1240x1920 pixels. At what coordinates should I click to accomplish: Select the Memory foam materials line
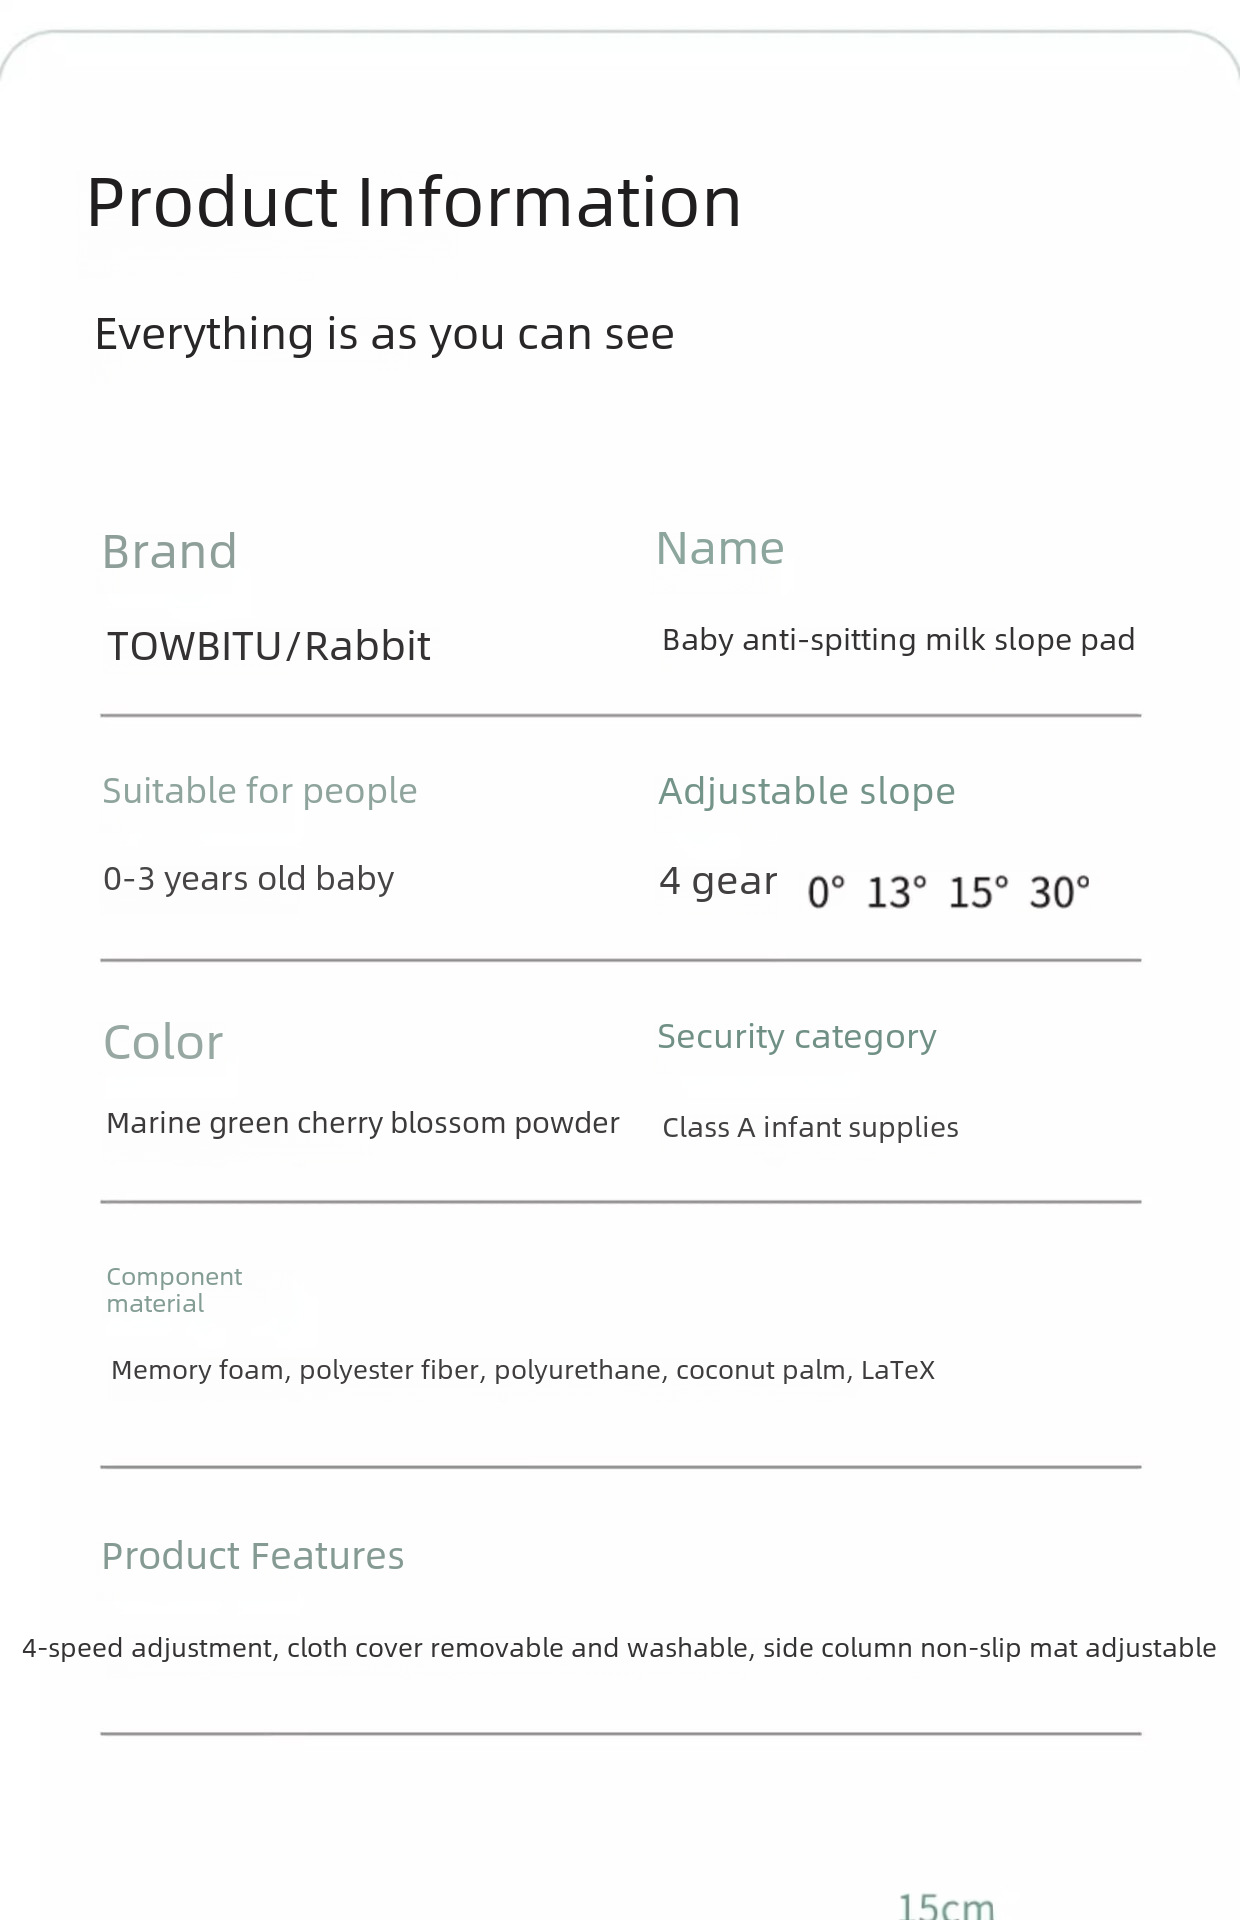522,1370
